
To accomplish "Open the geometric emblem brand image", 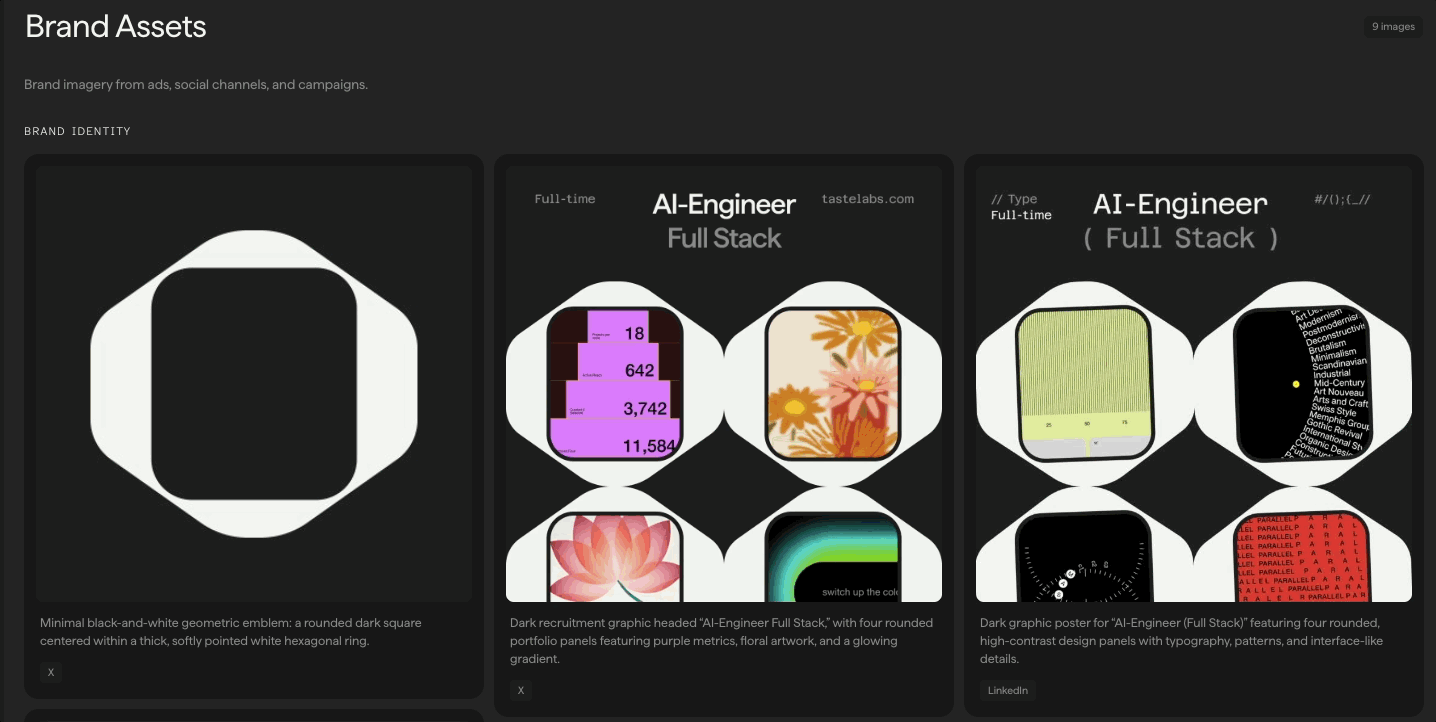I will click(254, 384).
